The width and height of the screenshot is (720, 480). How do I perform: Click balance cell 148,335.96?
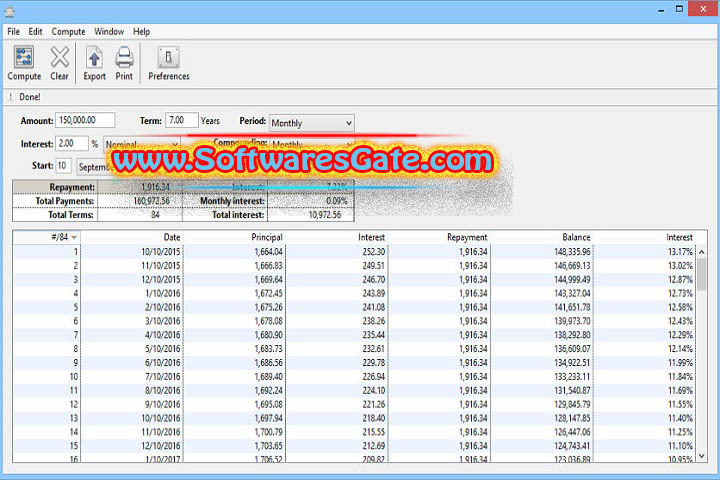[x=572, y=252]
